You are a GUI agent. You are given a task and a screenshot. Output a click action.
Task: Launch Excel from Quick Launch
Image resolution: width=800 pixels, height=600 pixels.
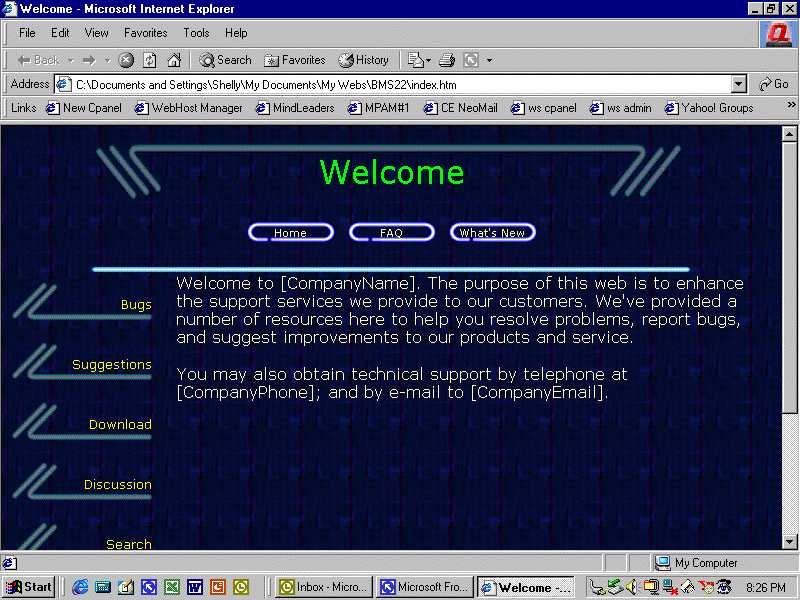point(172,587)
